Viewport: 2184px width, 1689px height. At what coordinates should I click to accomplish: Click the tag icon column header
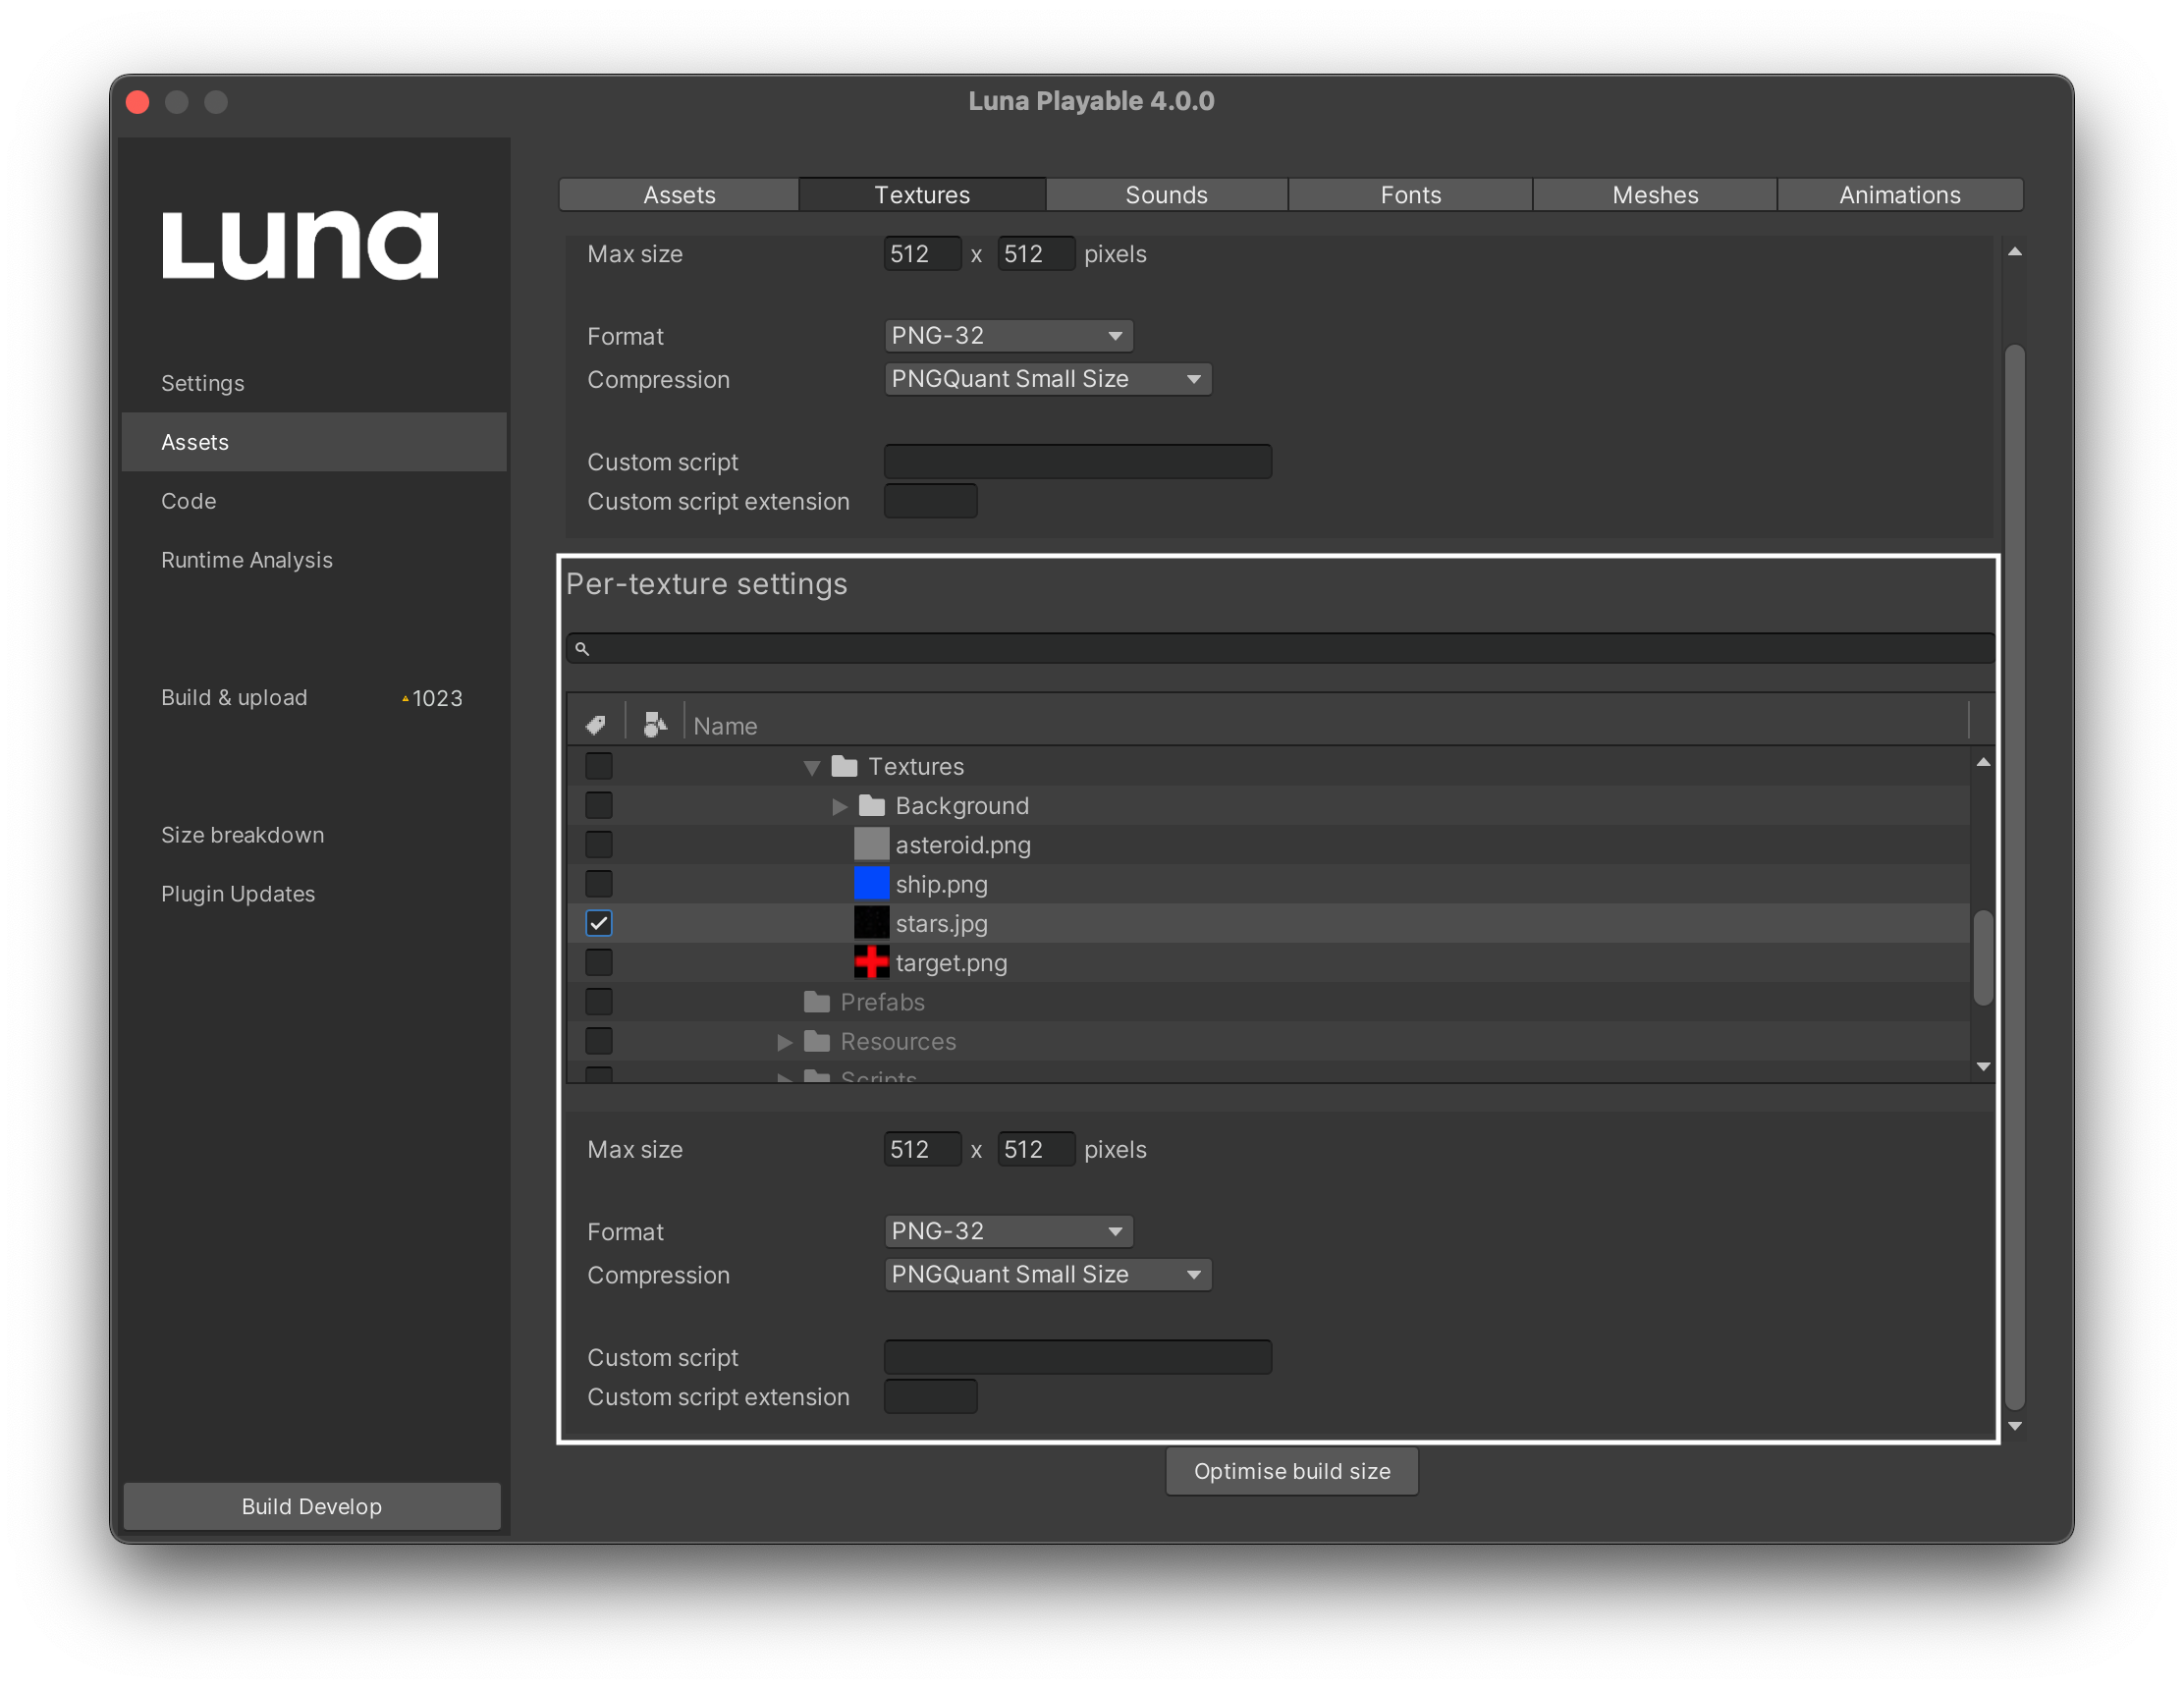596,724
